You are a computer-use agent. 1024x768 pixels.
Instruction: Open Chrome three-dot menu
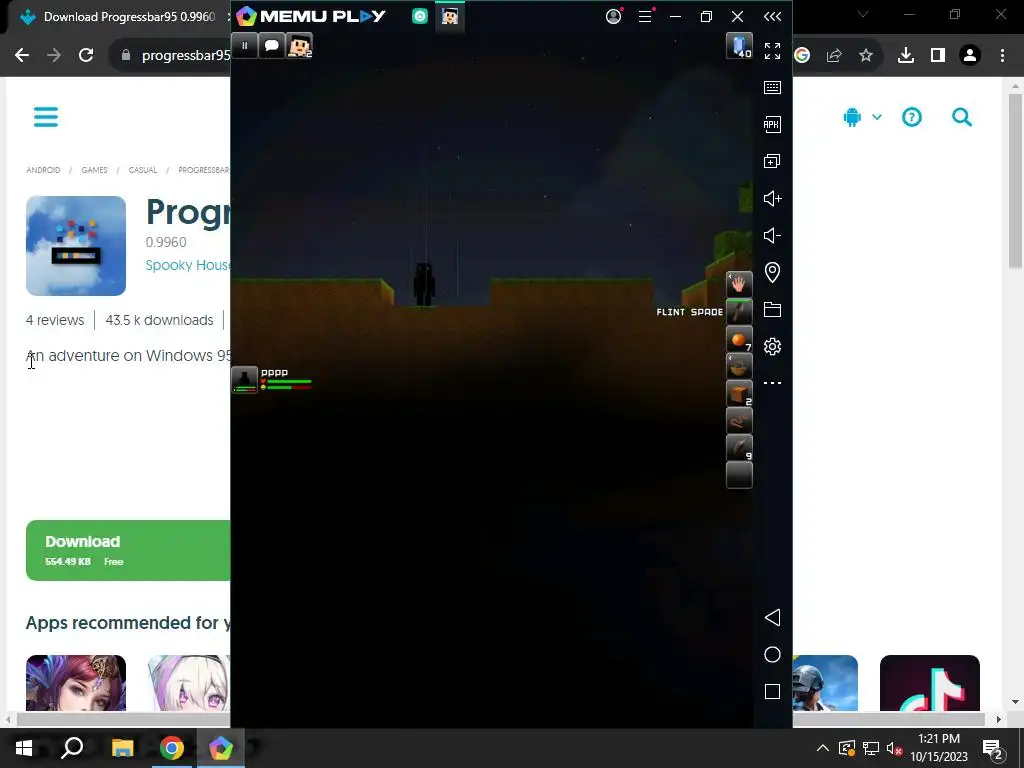click(1002, 56)
